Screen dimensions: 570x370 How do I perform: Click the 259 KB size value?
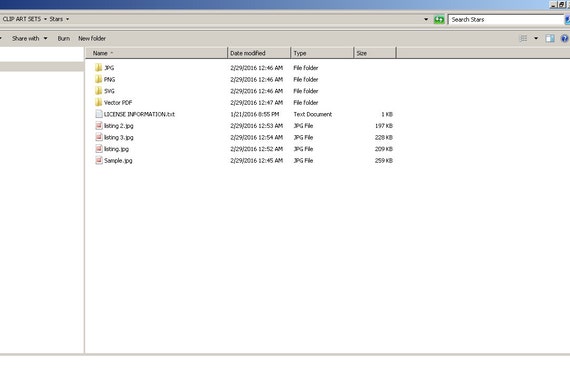point(384,160)
